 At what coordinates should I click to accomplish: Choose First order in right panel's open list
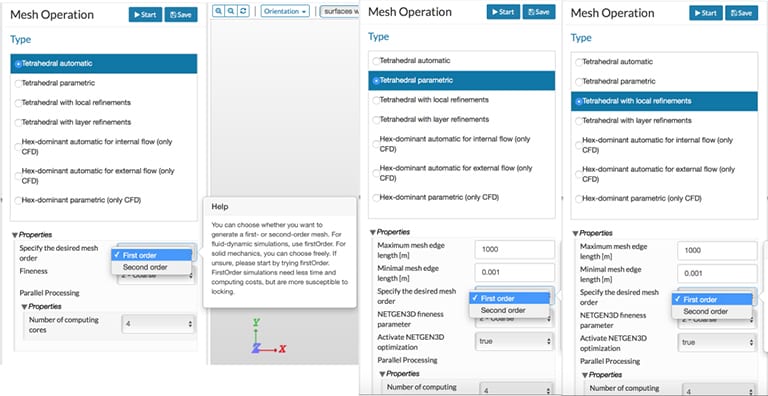(x=712, y=299)
